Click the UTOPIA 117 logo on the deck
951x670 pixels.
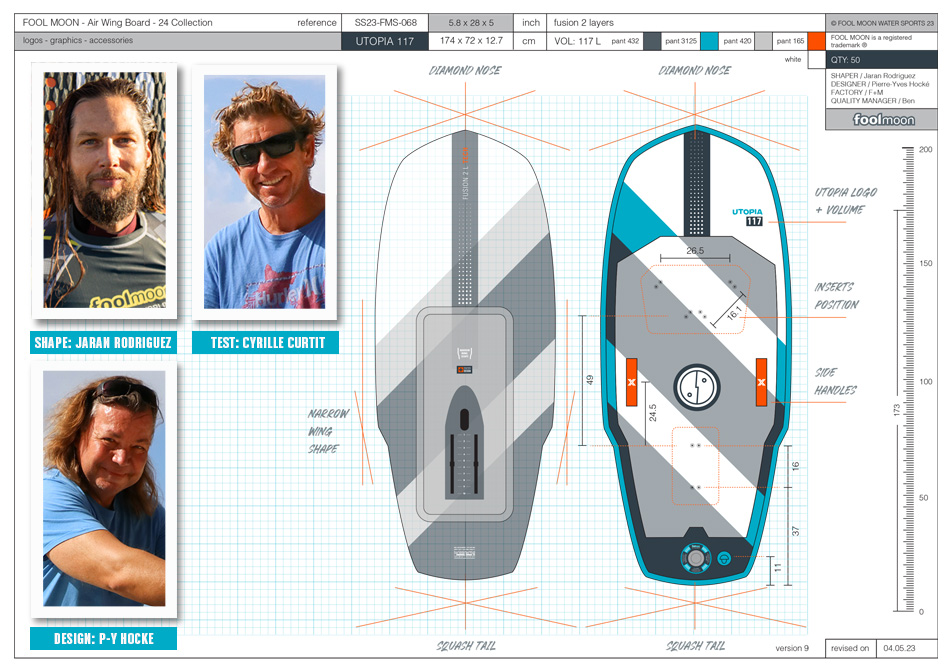pos(747,216)
